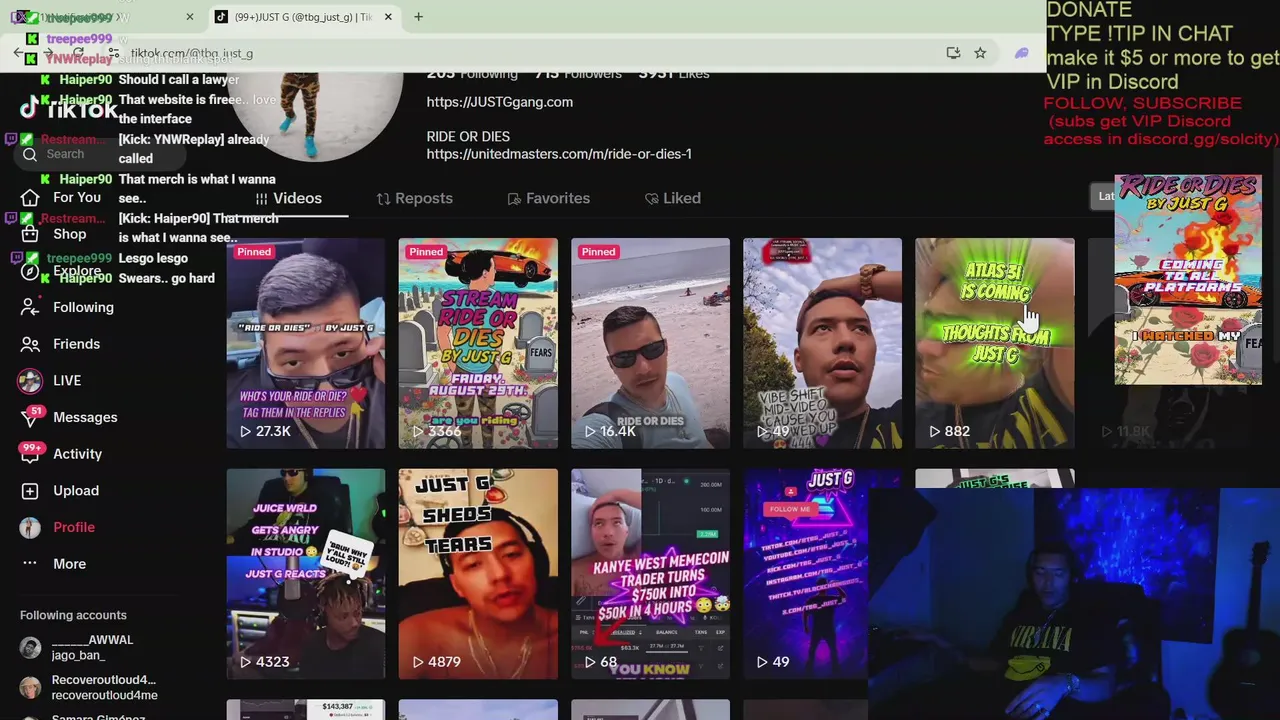
Task: Open pinned video with 27.3K views
Action: coord(305,343)
